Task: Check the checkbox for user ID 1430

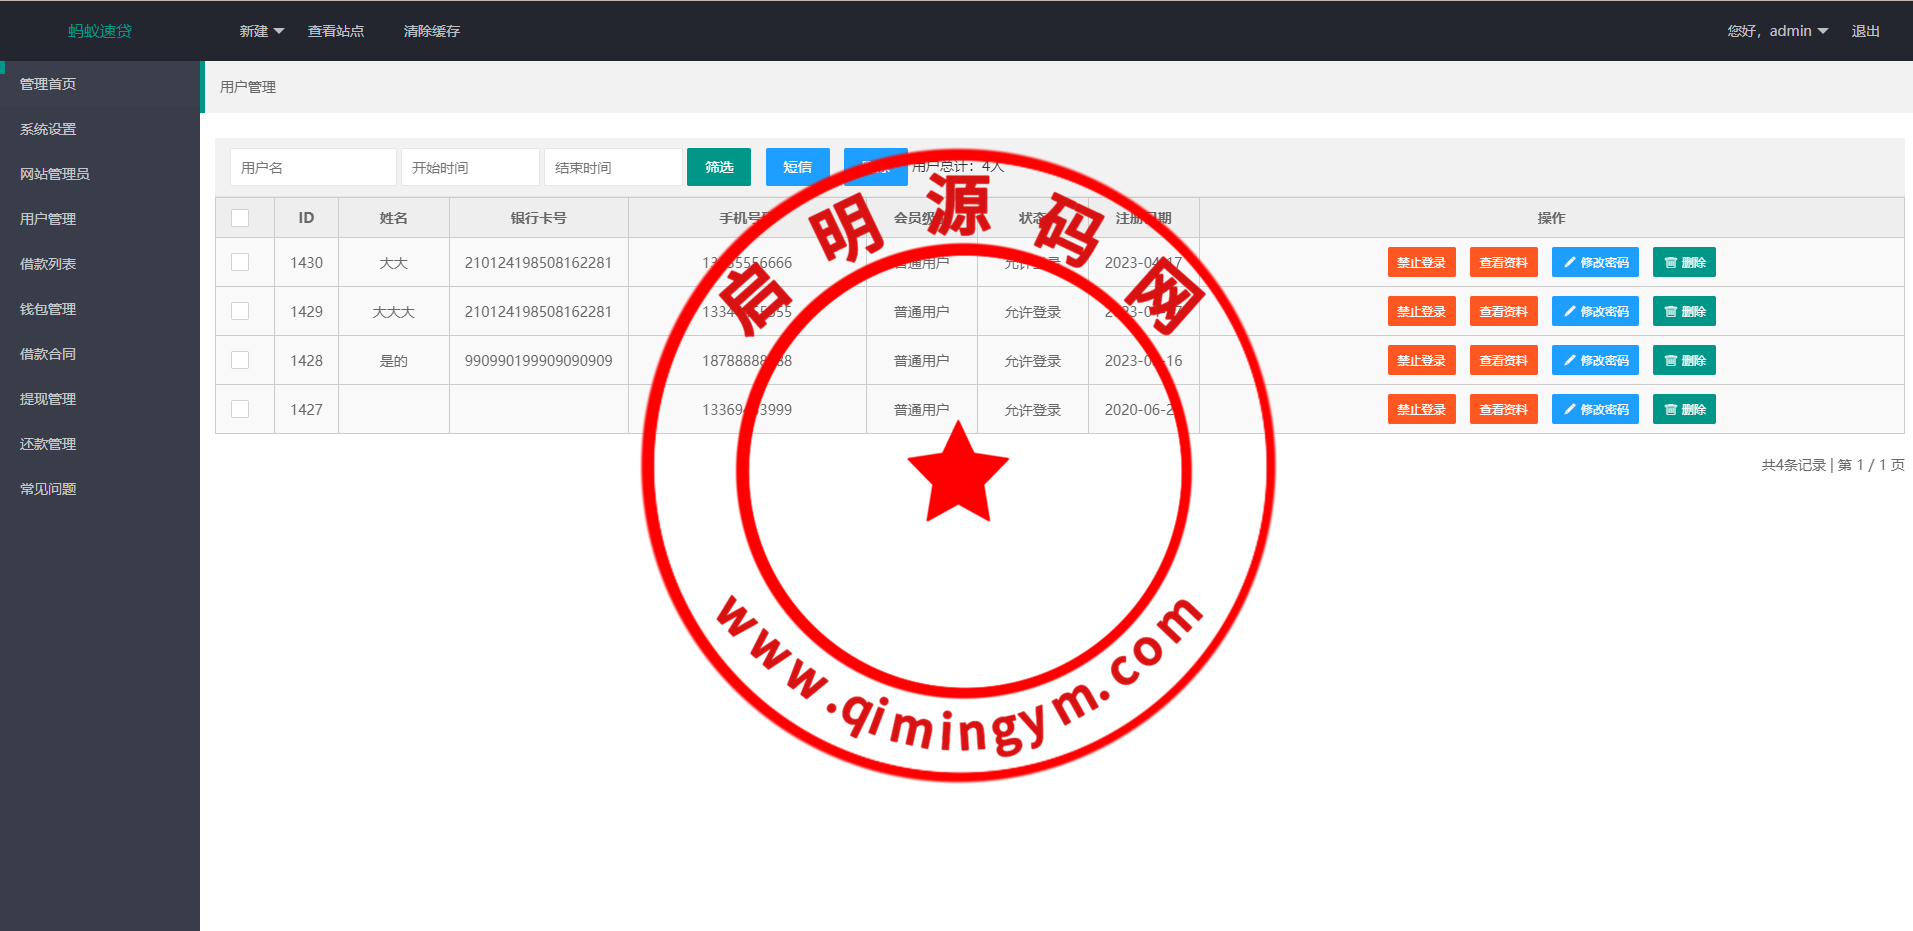Action: click(240, 262)
